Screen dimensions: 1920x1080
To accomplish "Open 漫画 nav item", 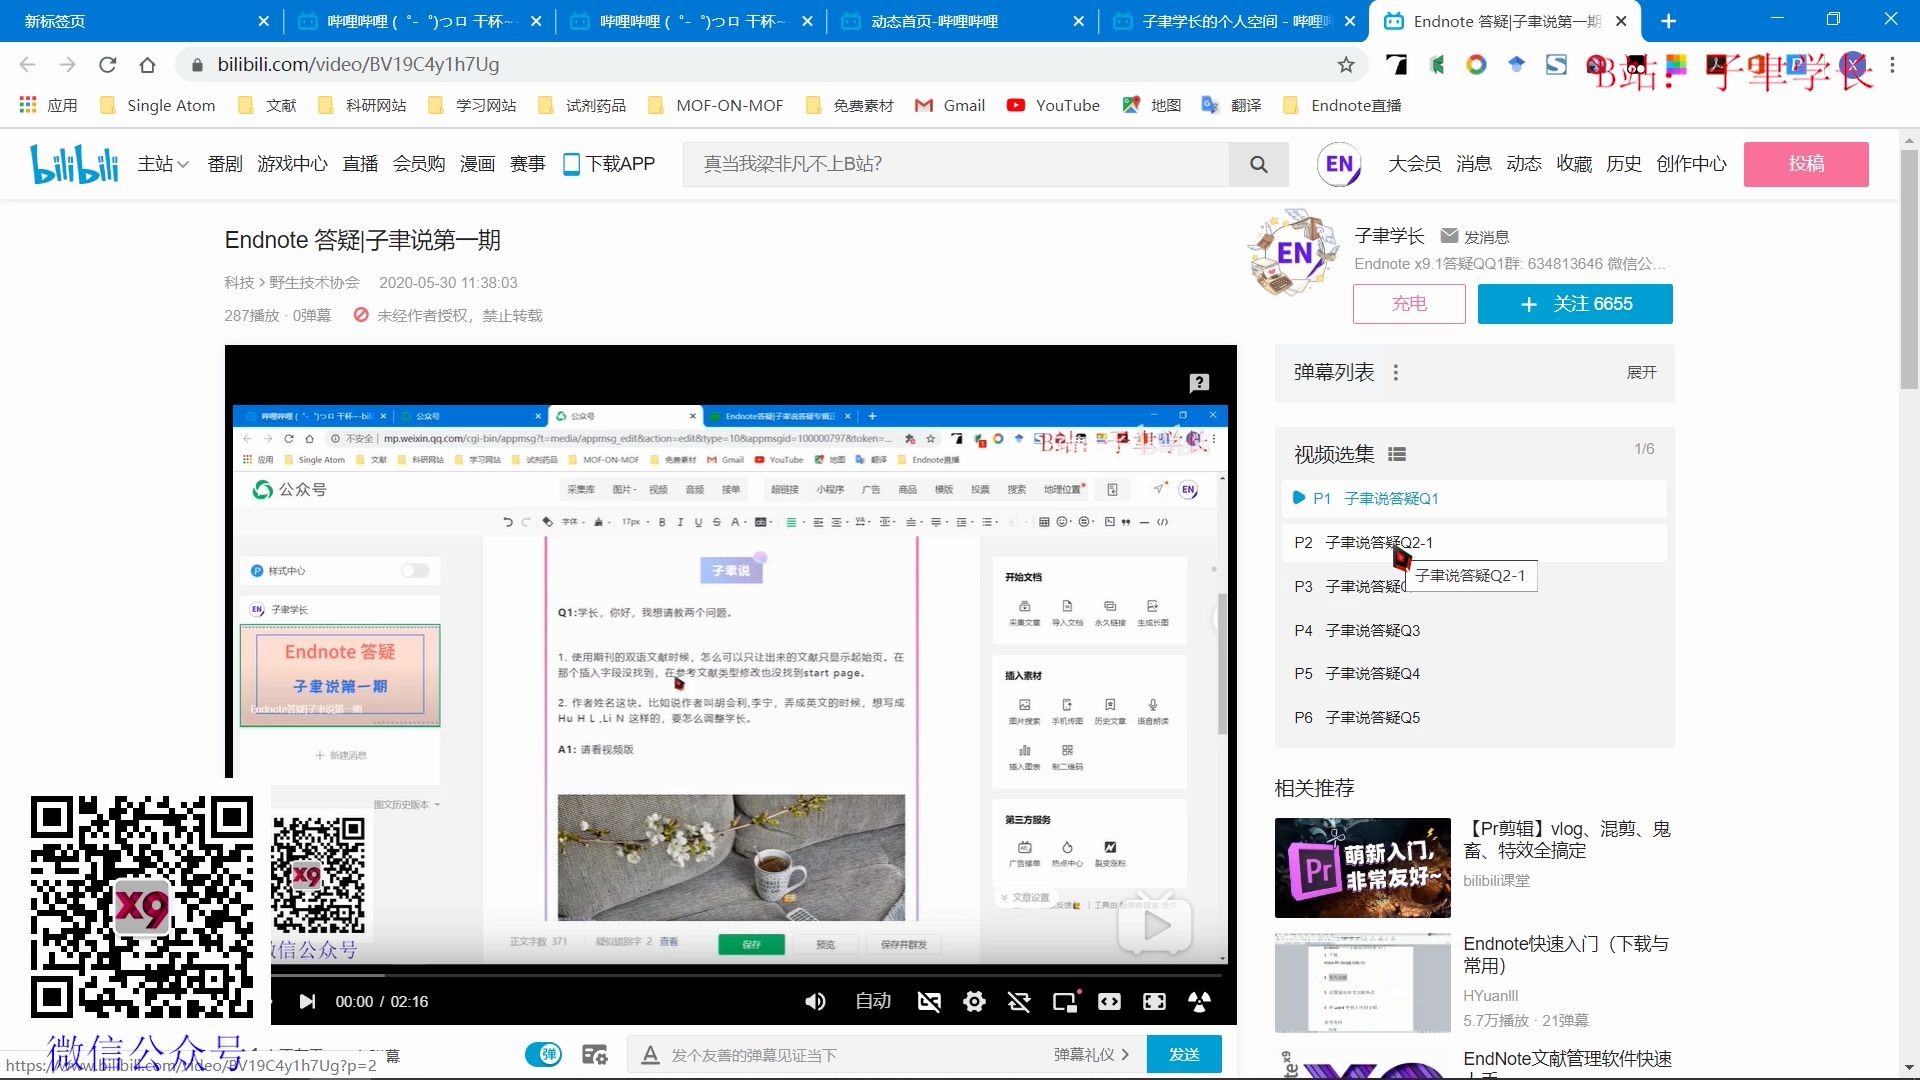I will click(x=477, y=164).
